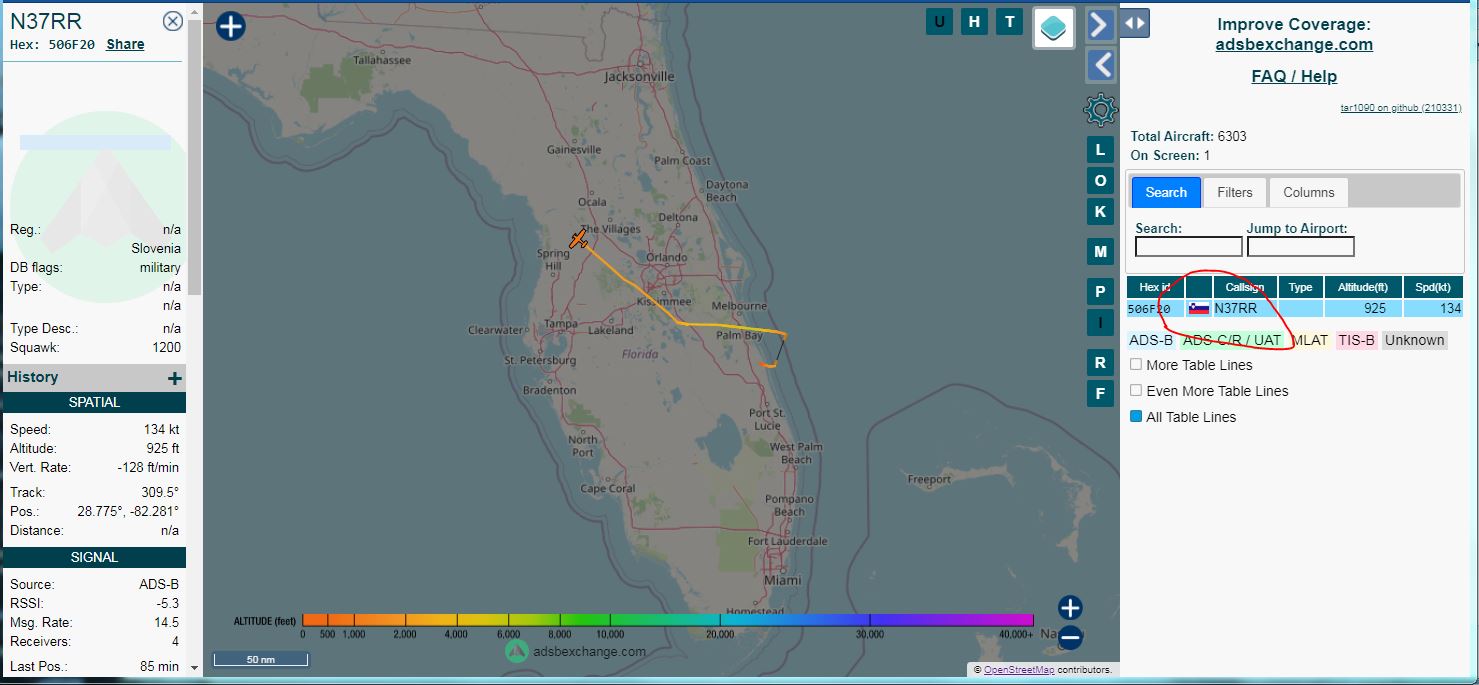Toggle the sidebar width double-arrow button

click(1135, 23)
